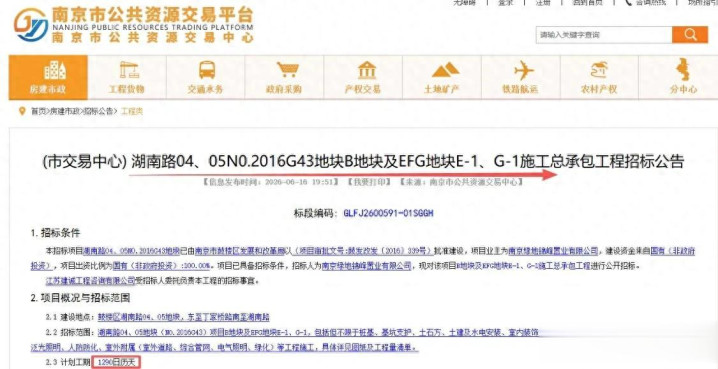Open the 南京市鼓楼区发展和改革局 link
The height and width of the screenshot is (369, 718).
[x=241, y=251]
